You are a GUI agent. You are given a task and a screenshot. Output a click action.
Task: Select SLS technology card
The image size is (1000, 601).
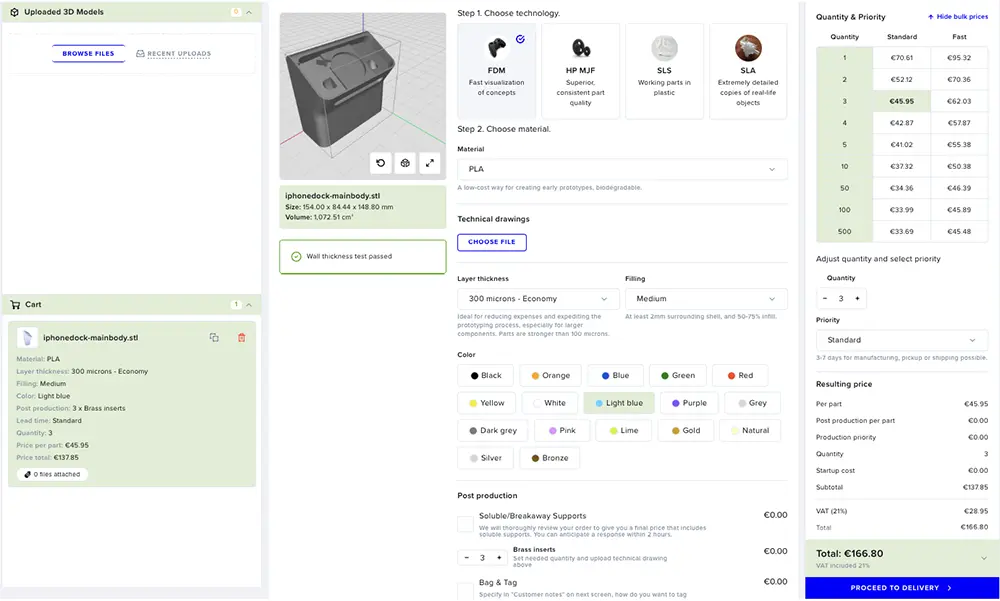664,71
